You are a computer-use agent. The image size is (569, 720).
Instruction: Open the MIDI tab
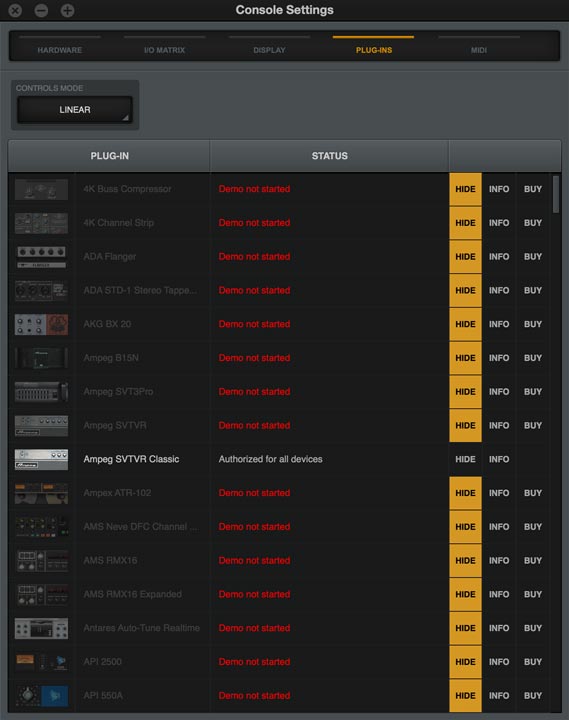tap(479, 50)
